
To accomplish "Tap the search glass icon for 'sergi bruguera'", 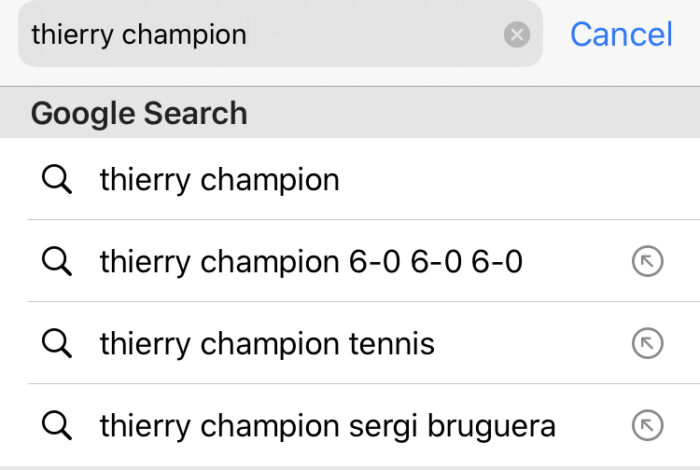I will coord(57,425).
